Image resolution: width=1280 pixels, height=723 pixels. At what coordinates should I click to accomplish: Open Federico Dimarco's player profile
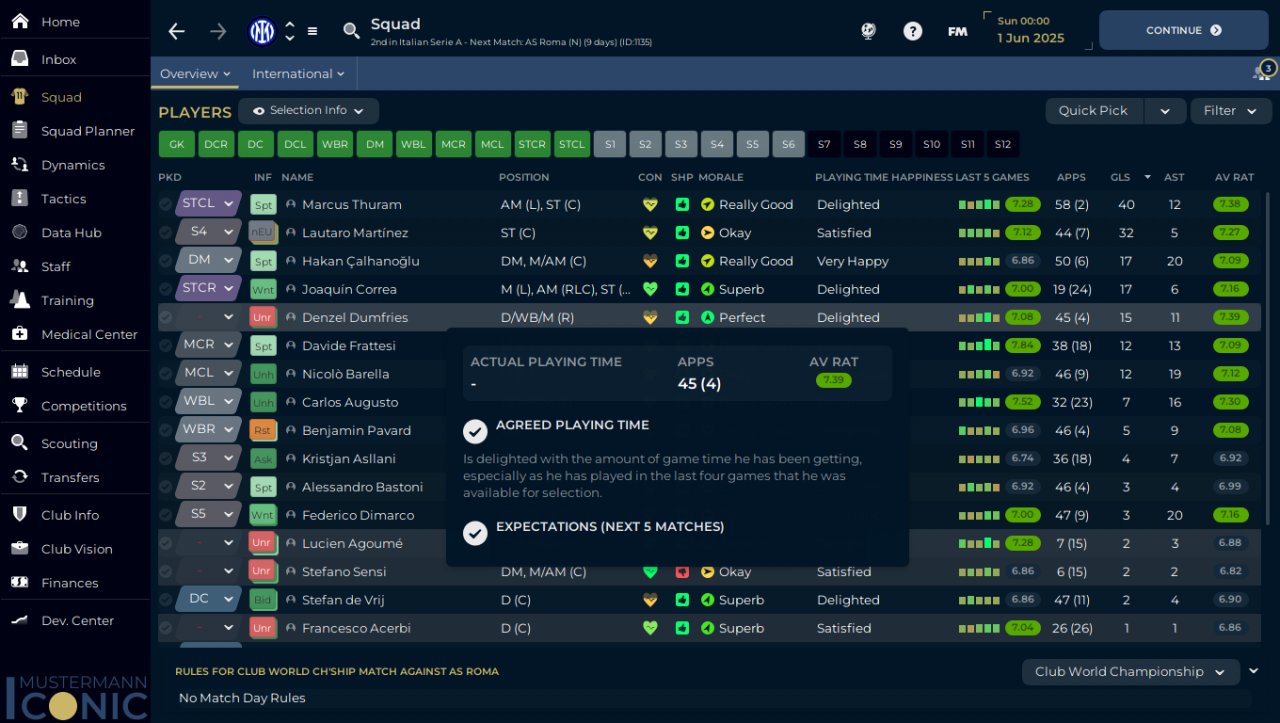pyautogui.click(x=358, y=515)
